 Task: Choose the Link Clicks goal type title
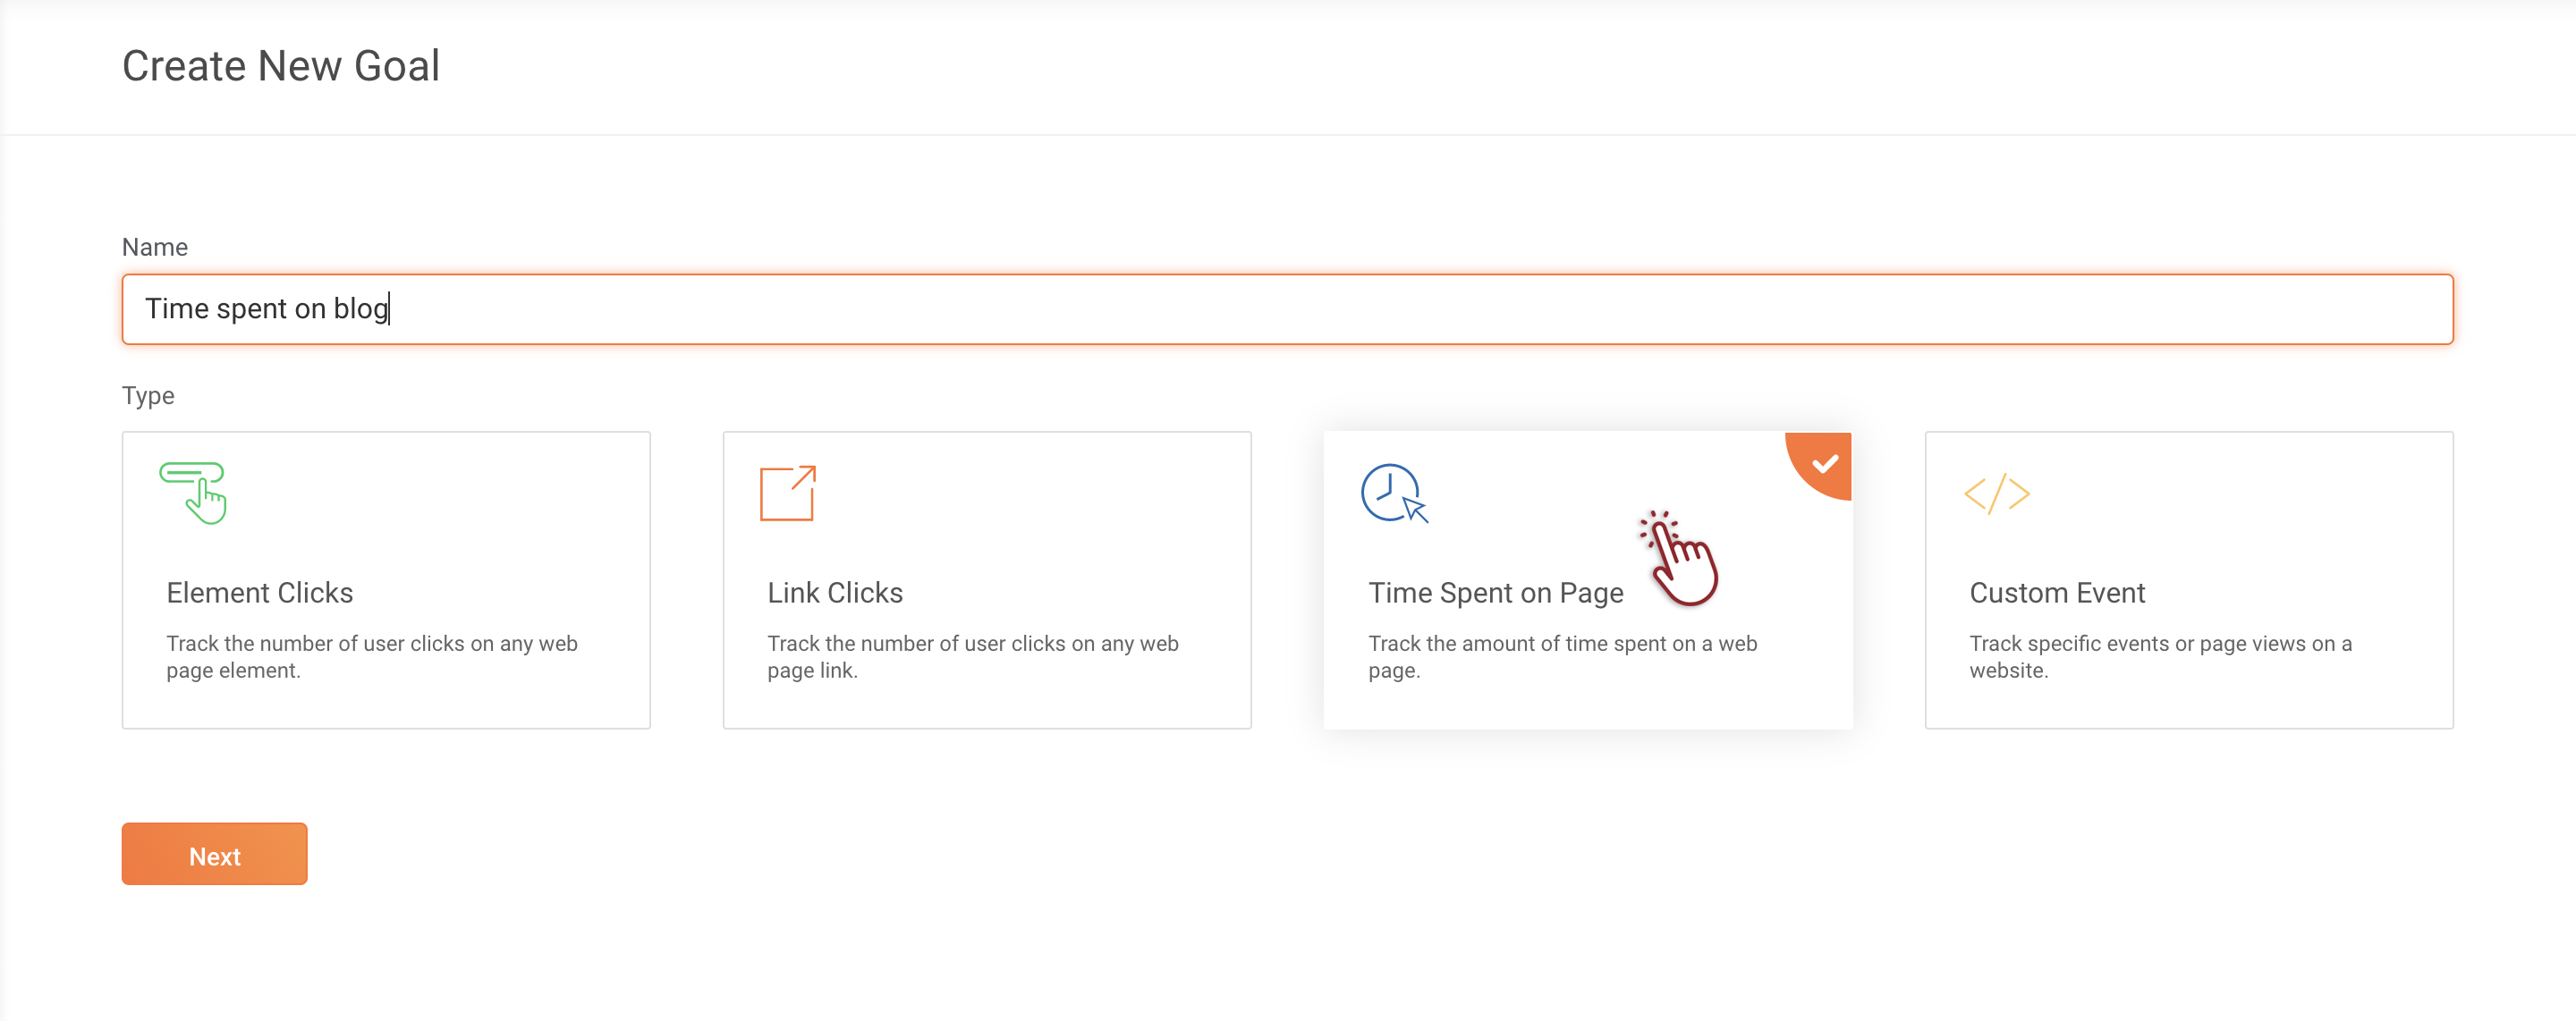click(x=835, y=593)
